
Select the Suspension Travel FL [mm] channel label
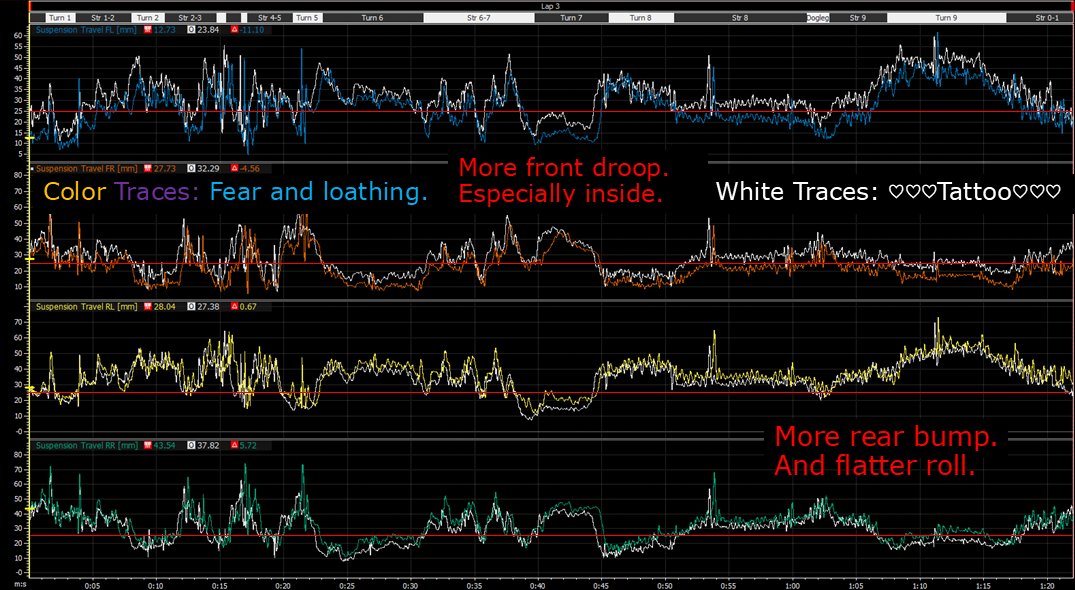(x=86, y=30)
